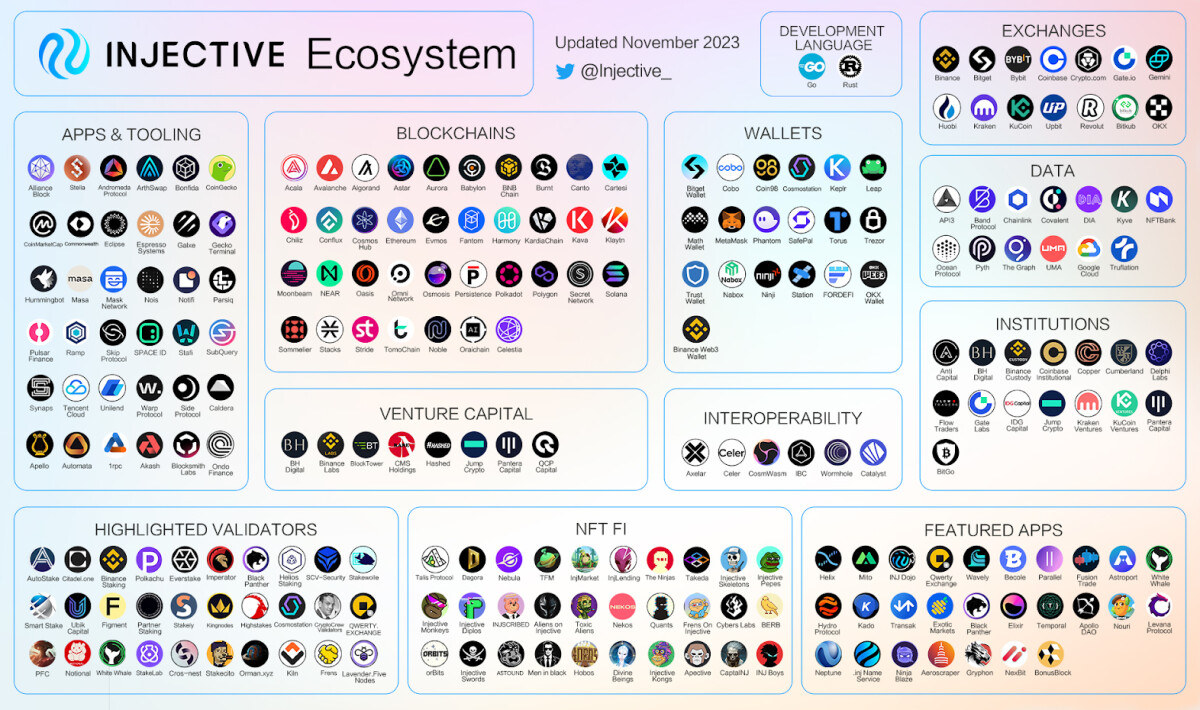Pick the Solana blockchain icon
1200x710 pixels.
[x=614, y=273]
